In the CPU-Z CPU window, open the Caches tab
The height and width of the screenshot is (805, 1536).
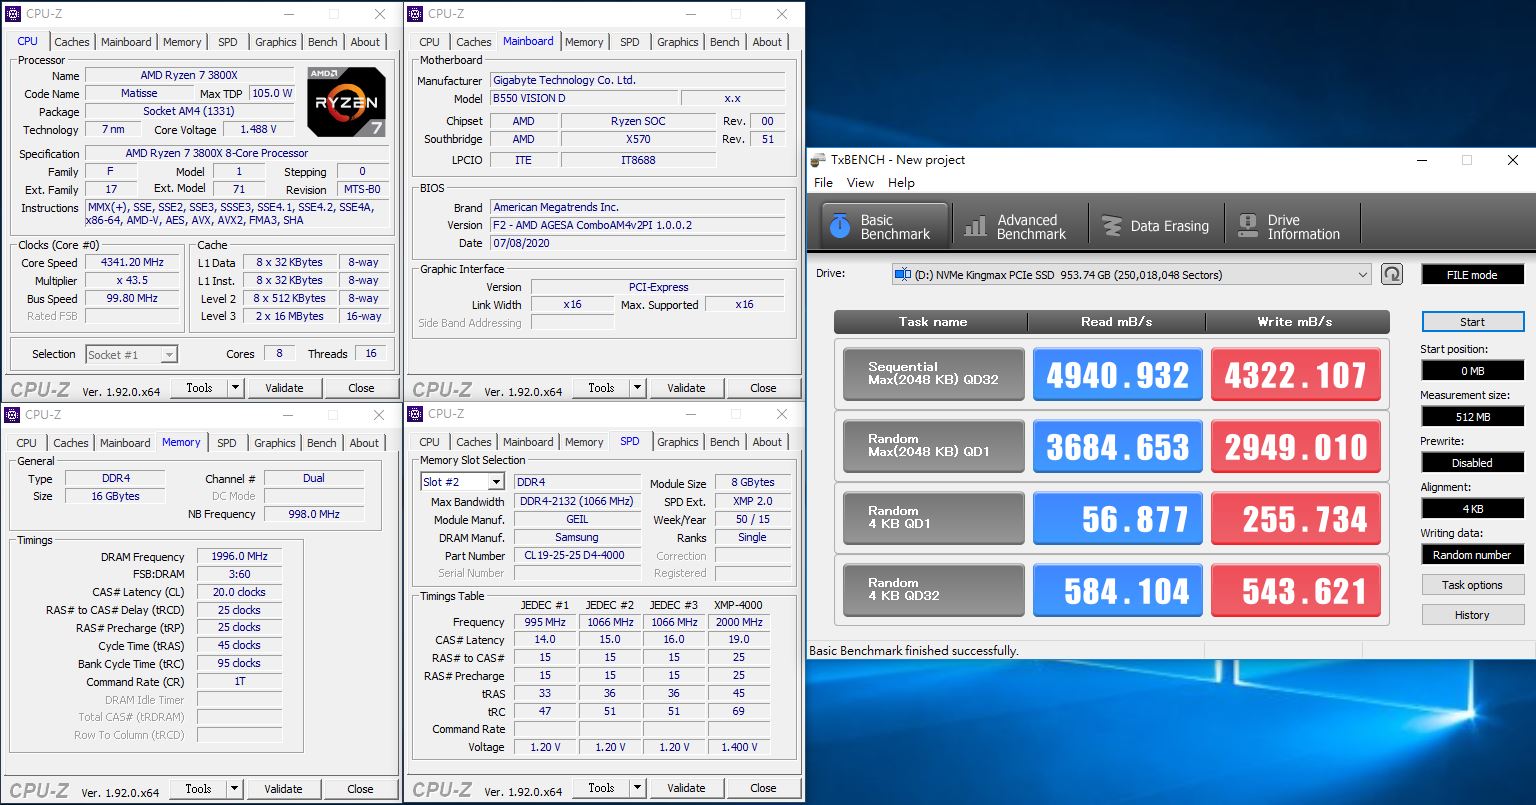coord(72,42)
